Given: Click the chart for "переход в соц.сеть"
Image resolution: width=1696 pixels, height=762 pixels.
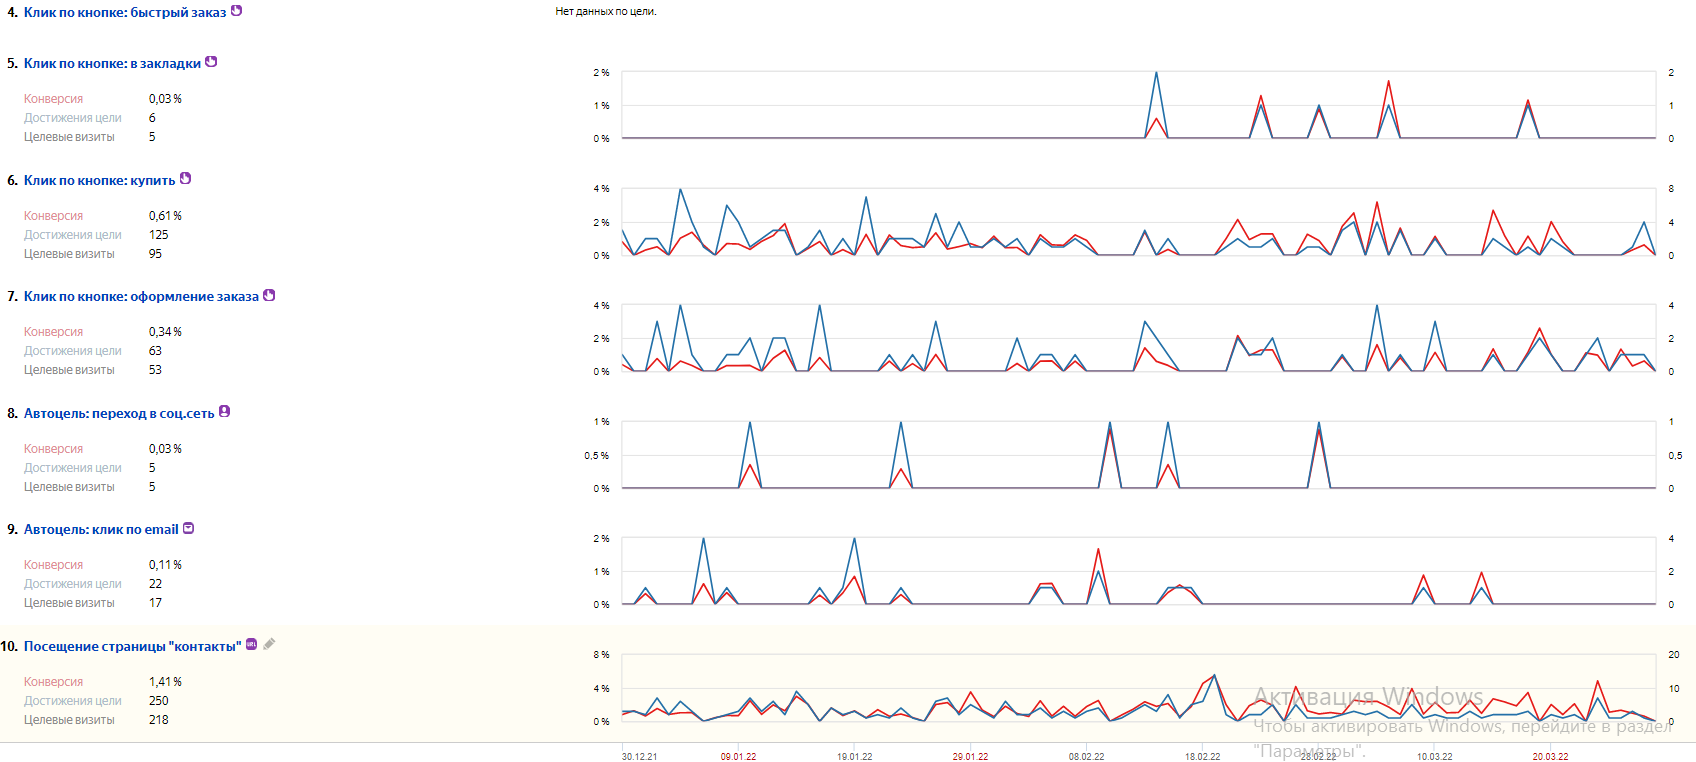Looking at the screenshot, I should 1139,455.
